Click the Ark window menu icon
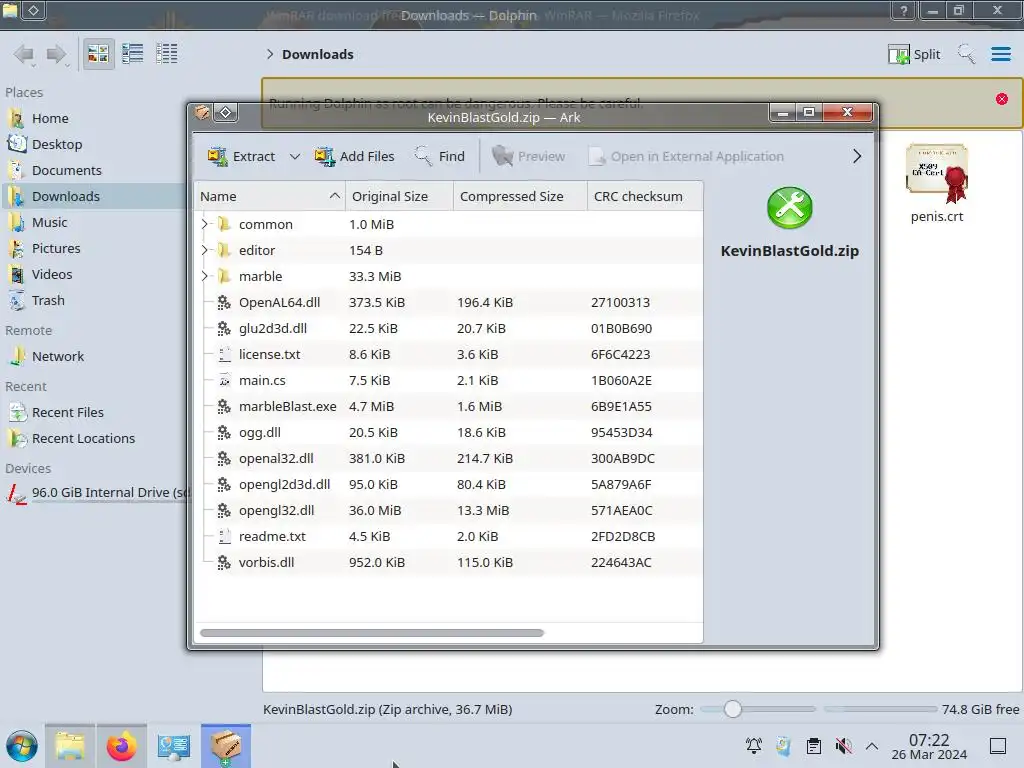Screen dimensions: 1024x768 pos(202,113)
